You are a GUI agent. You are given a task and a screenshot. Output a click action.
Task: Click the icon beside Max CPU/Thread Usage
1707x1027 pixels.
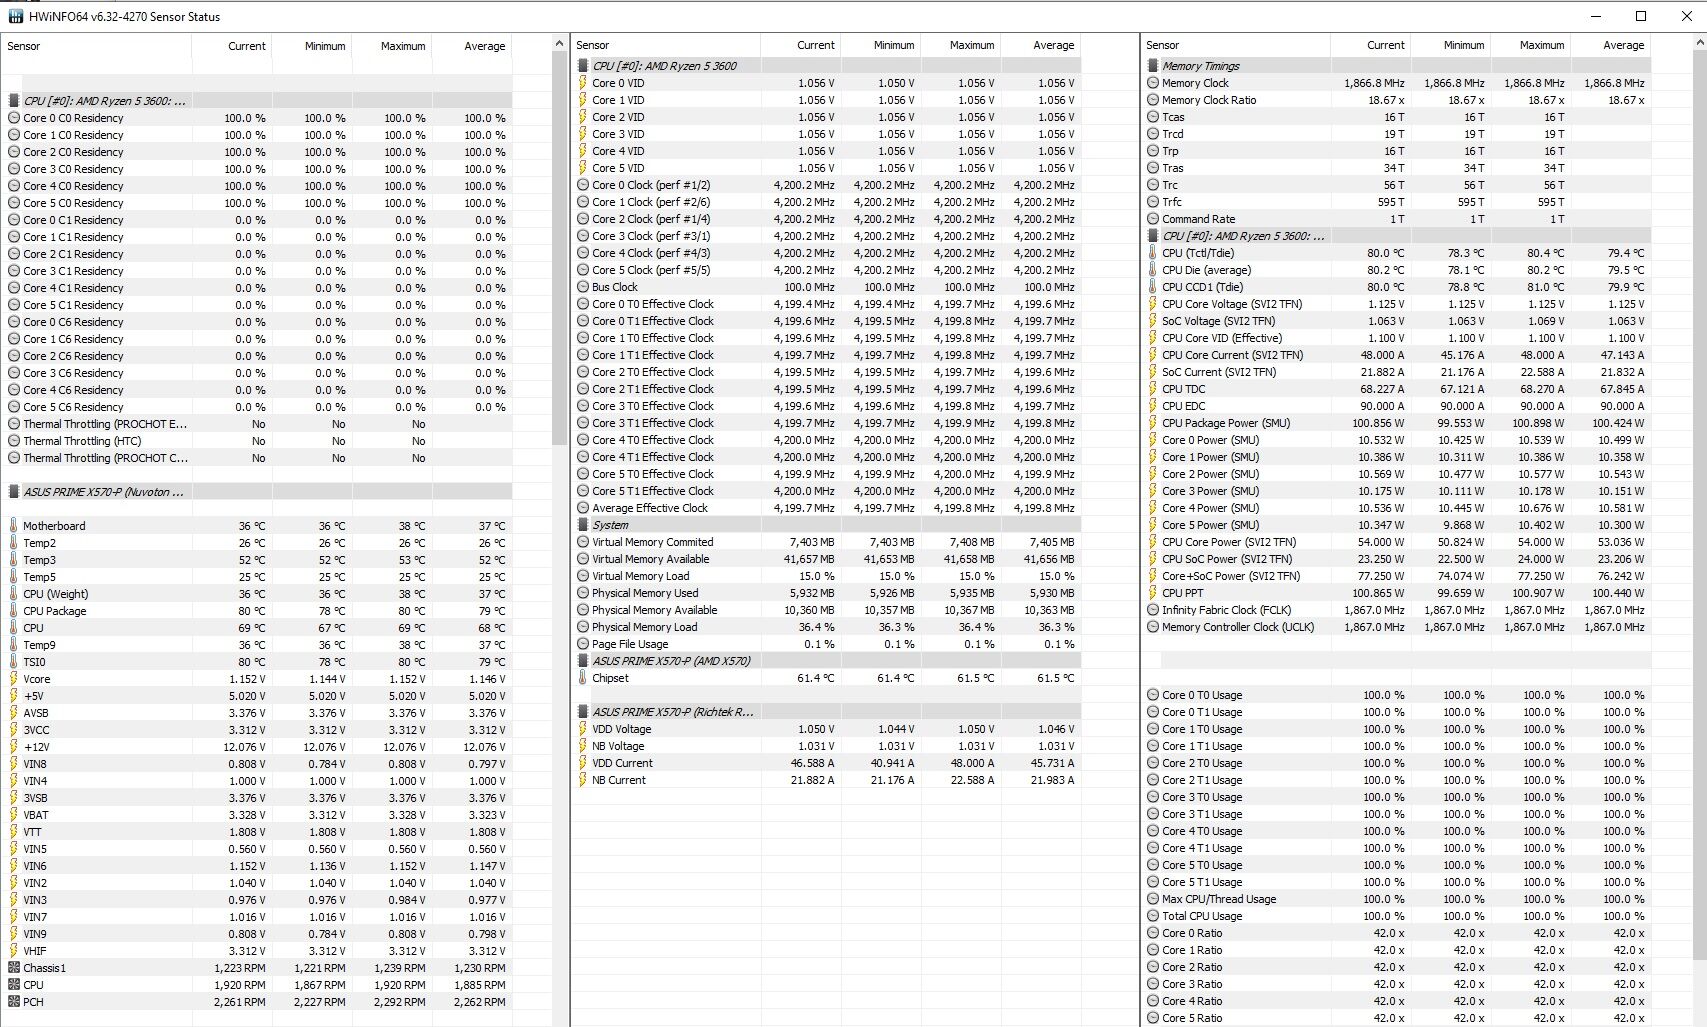[1153, 899]
